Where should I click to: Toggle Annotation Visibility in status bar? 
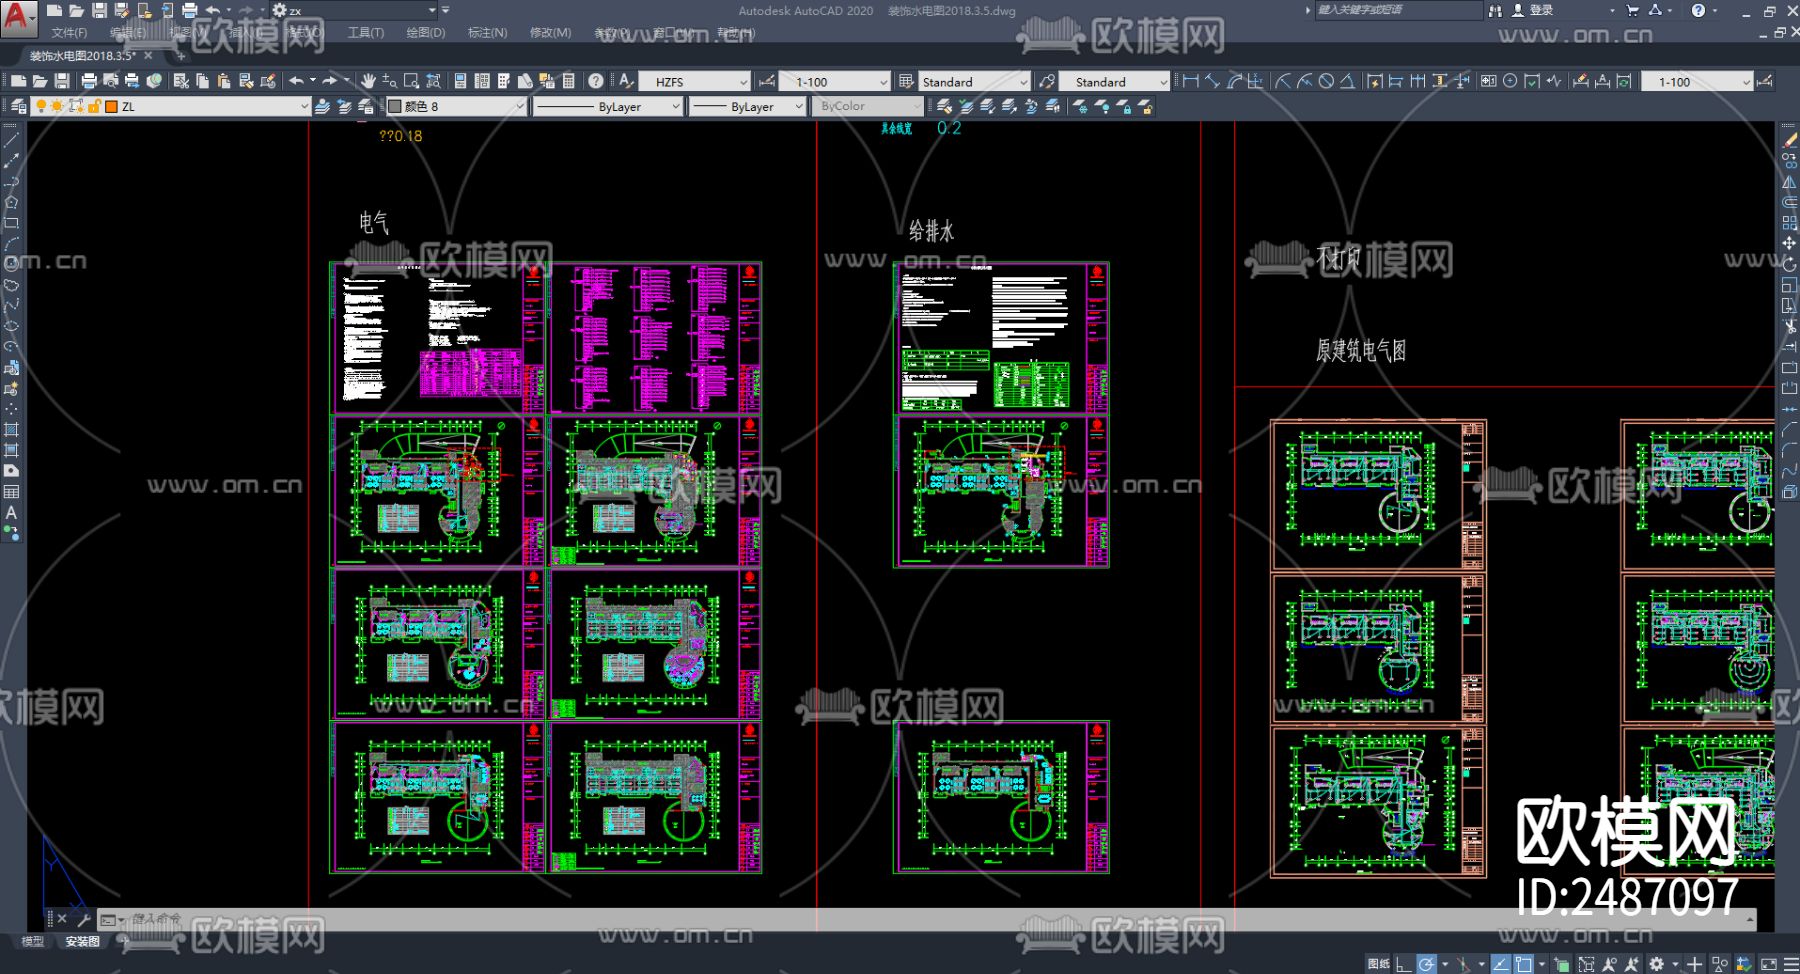[1610, 964]
